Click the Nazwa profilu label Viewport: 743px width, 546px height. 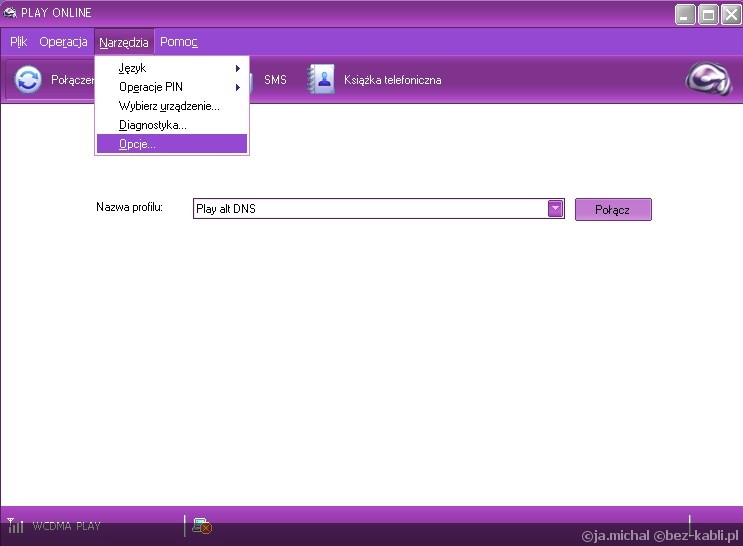pos(129,207)
